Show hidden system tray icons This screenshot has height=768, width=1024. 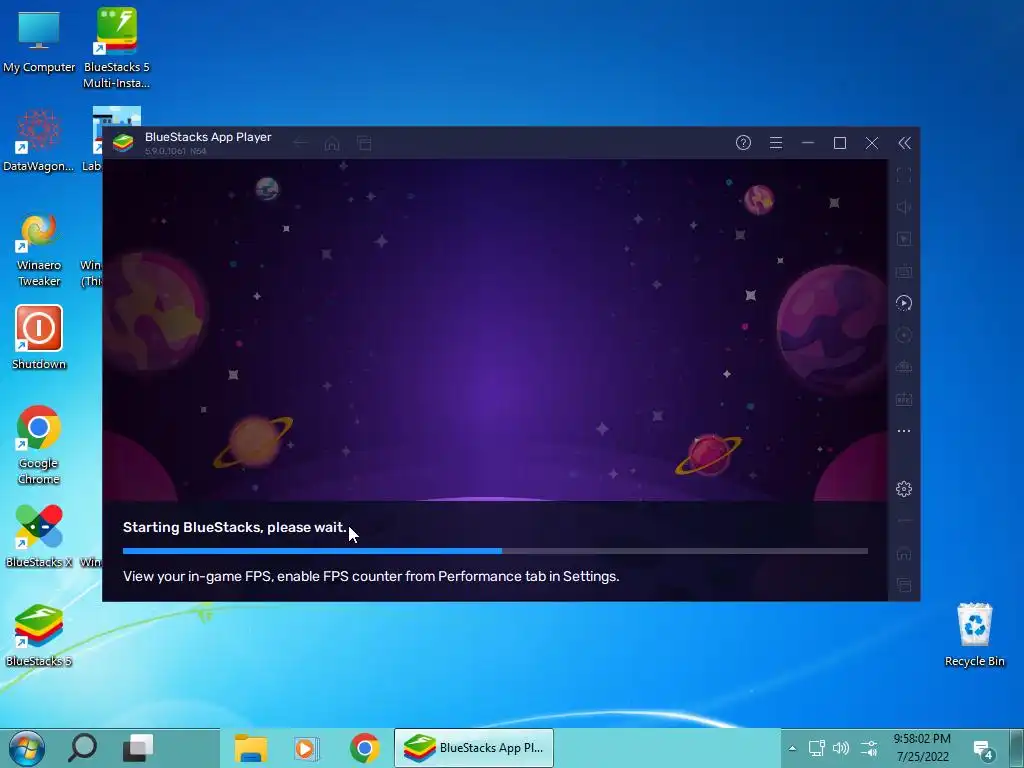(x=792, y=748)
